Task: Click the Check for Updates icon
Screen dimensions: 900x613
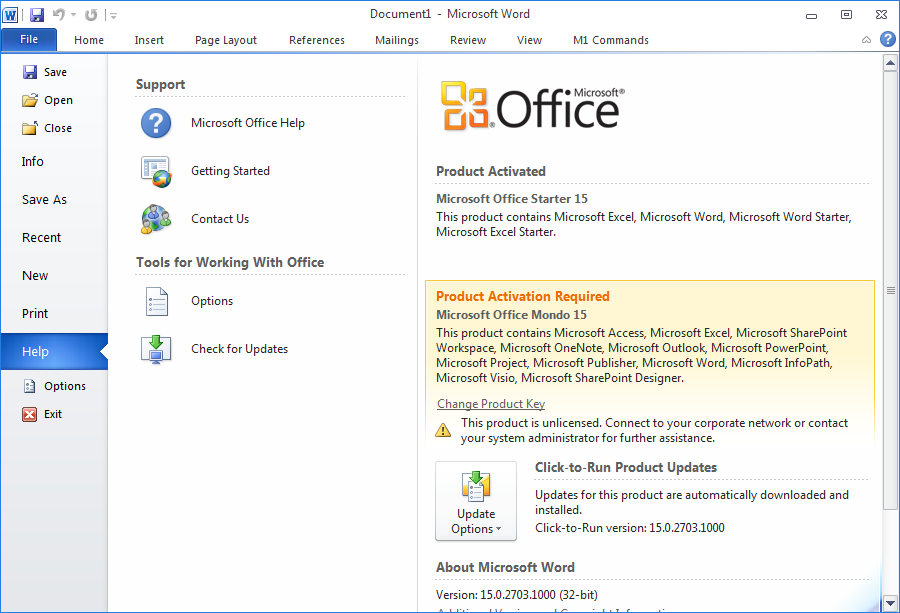Action: [x=156, y=349]
